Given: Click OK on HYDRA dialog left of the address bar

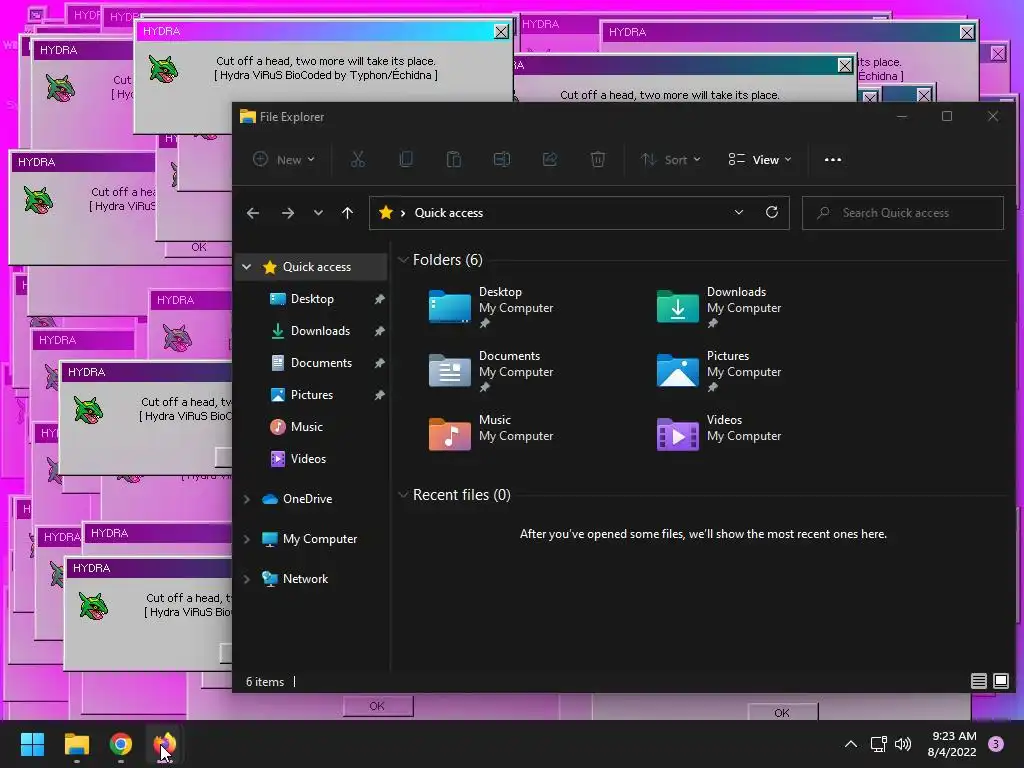Looking at the screenshot, I should [199, 248].
